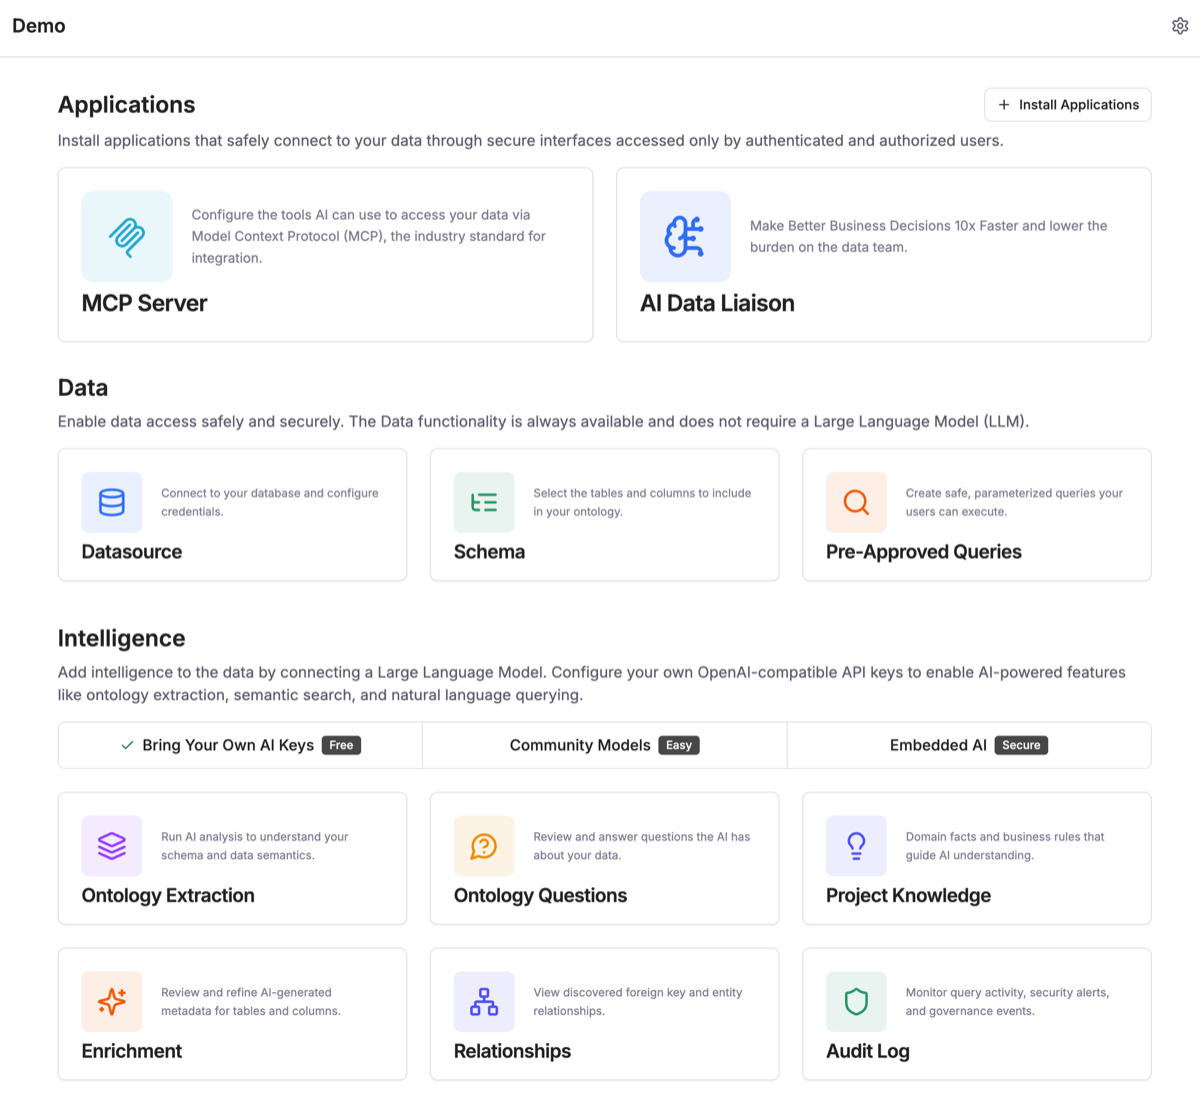Select the Ontology Extraction layers icon
The width and height of the screenshot is (1200, 1094).
coord(111,845)
